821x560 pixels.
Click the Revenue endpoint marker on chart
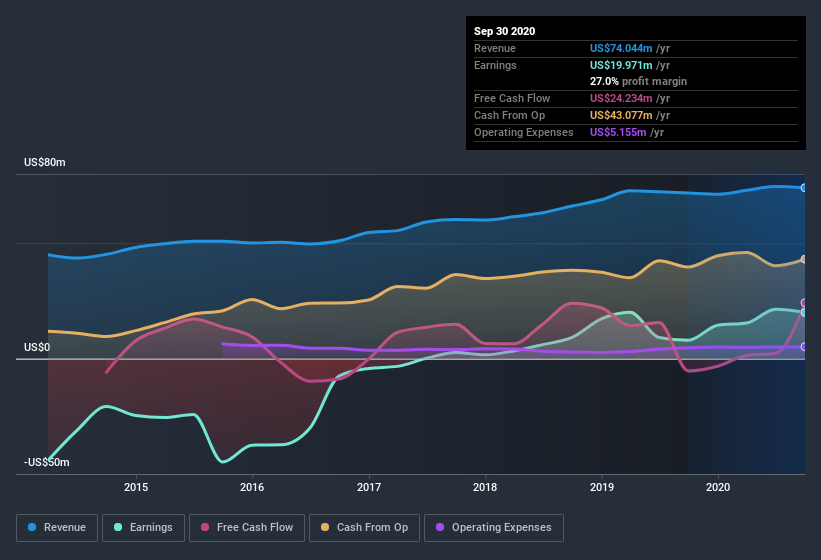pos(804,188)
